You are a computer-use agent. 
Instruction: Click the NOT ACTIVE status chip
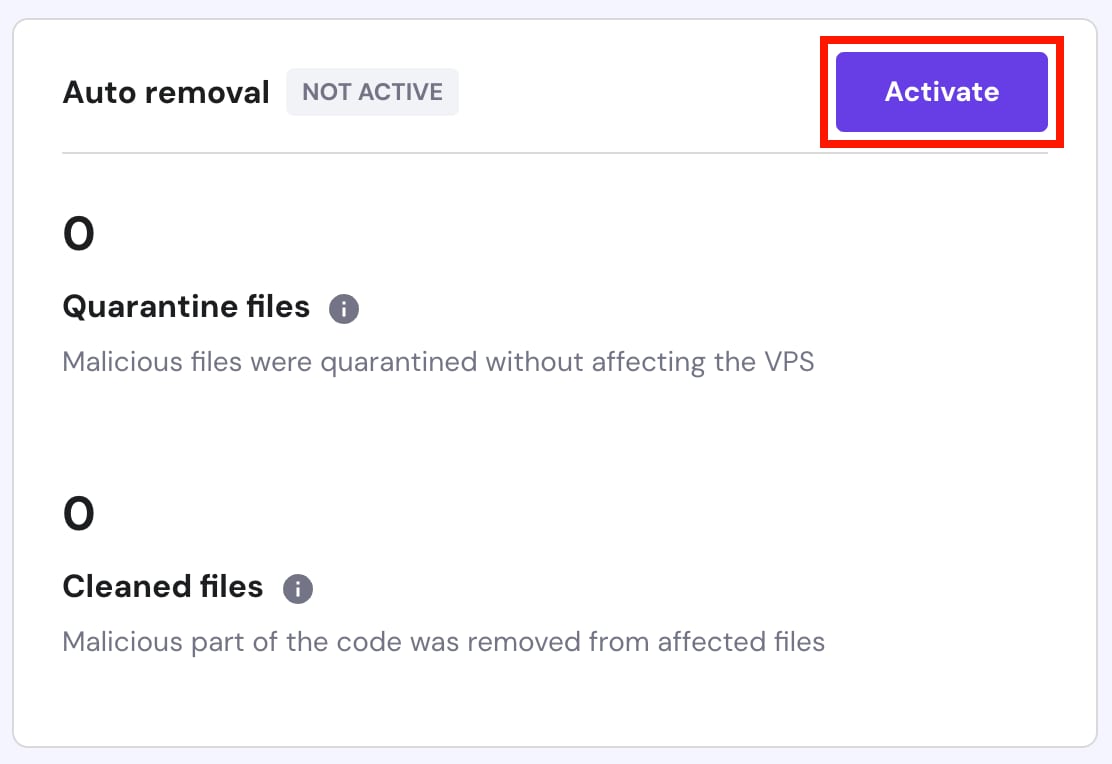372,91
